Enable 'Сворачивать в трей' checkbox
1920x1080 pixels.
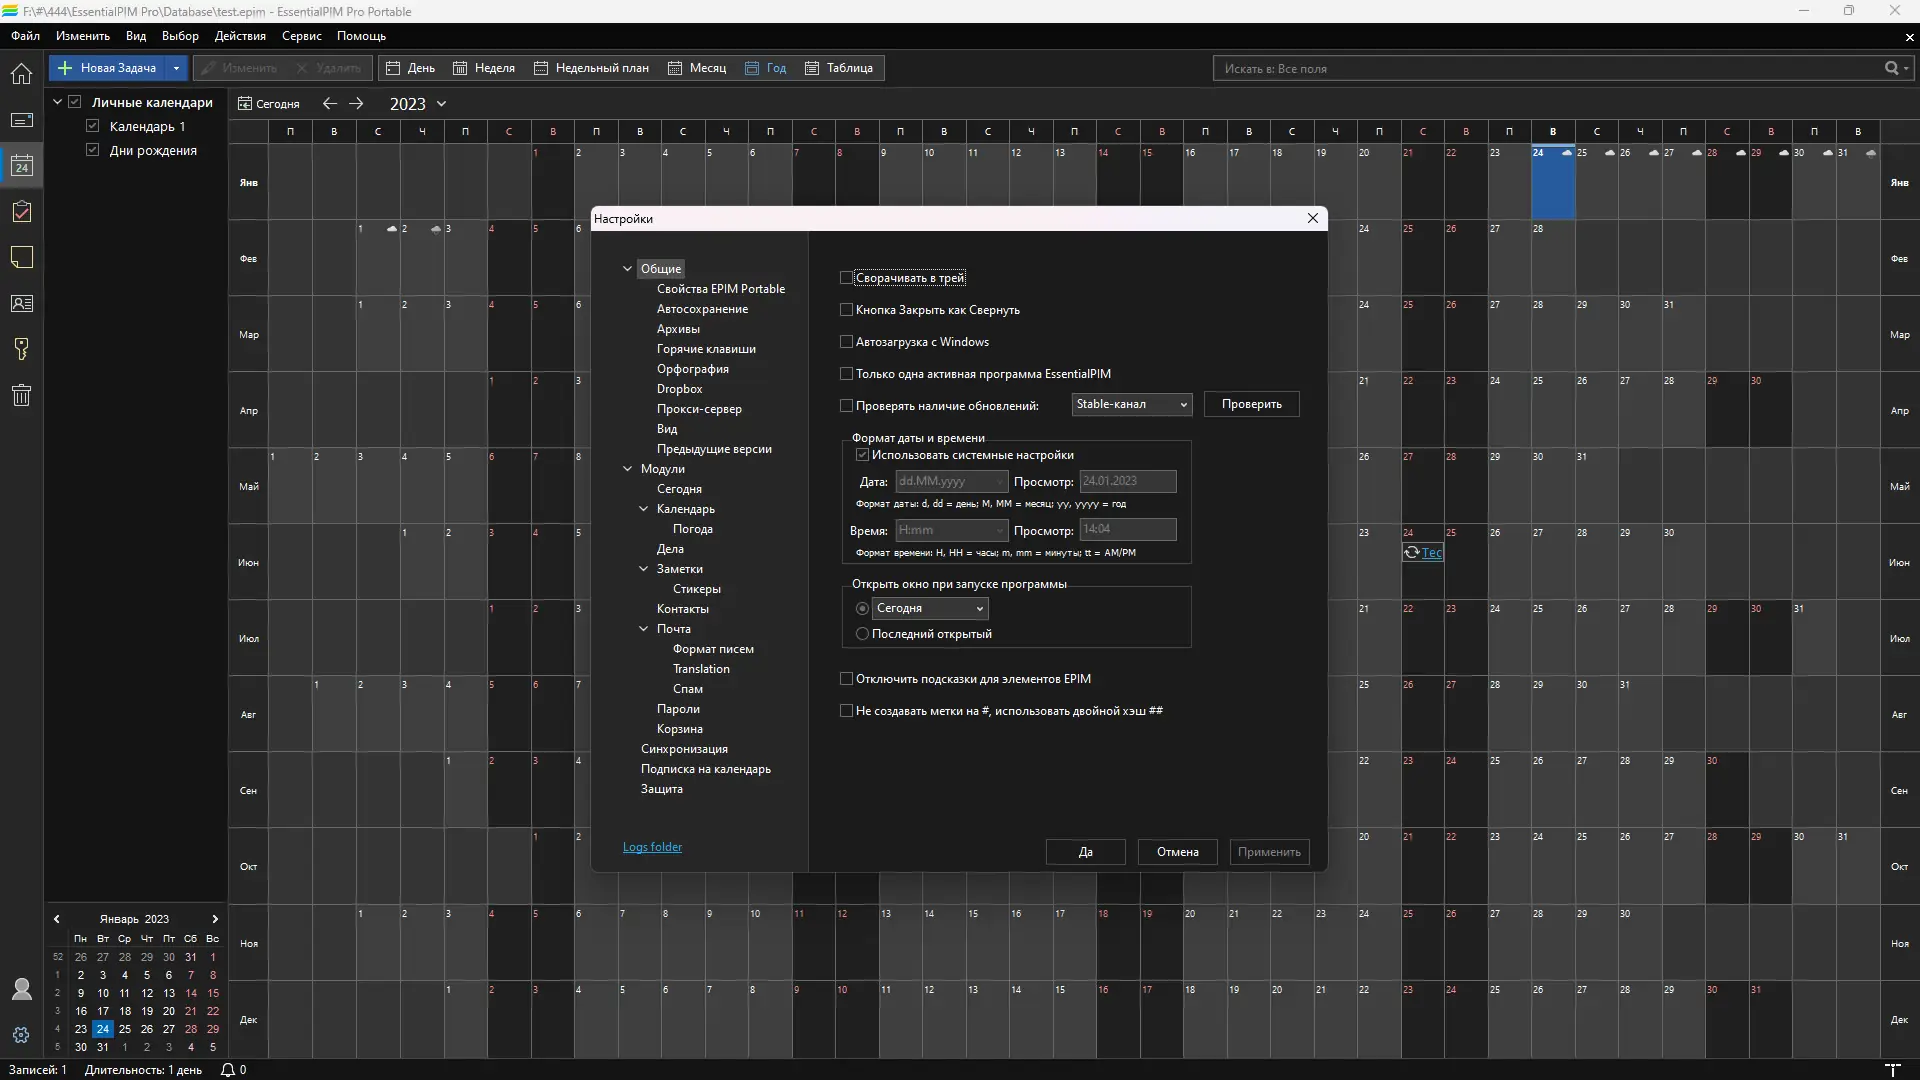(x=847, y=278)
